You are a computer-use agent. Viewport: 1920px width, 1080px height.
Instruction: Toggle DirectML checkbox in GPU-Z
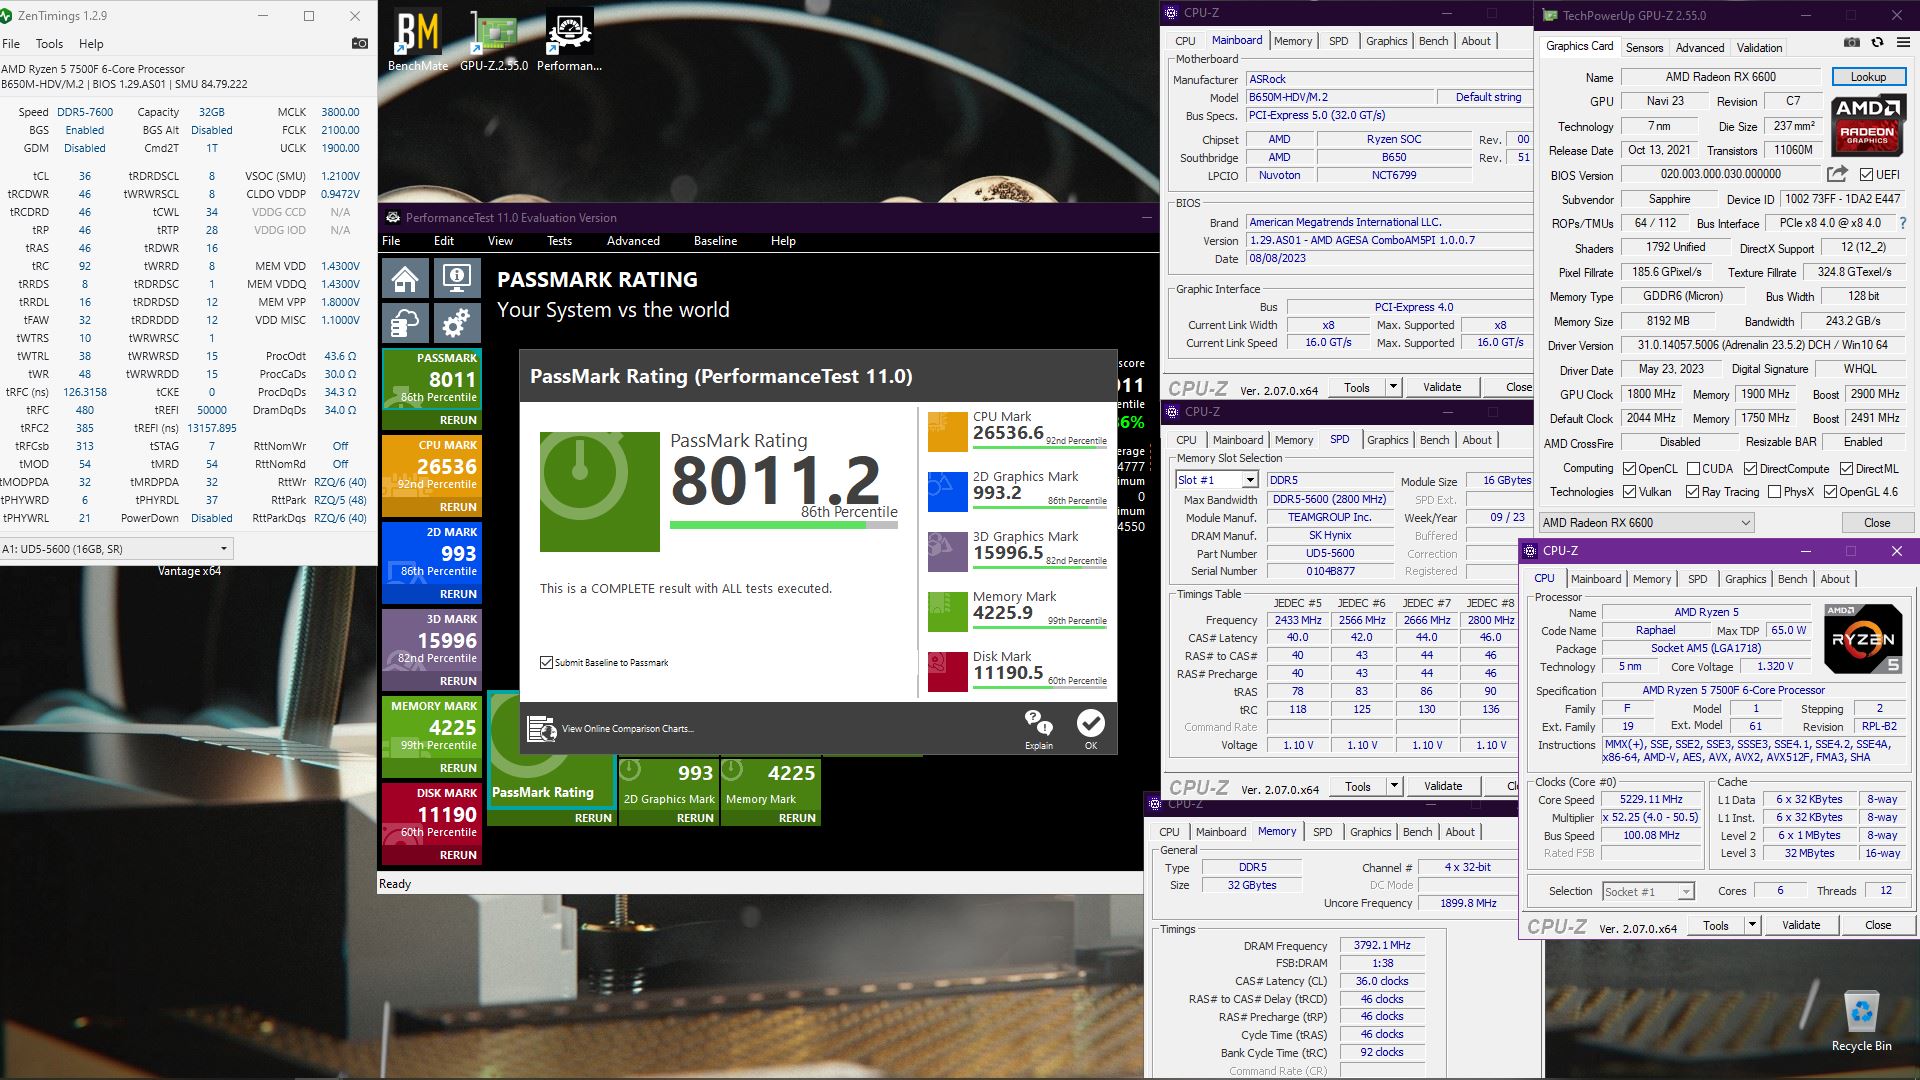click(1846, 469)
